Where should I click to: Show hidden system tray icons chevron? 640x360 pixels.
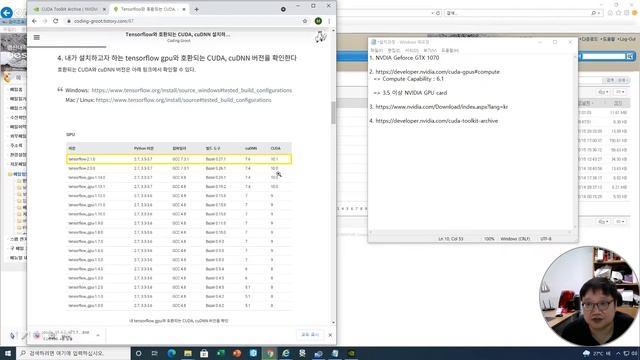(618, 353)
